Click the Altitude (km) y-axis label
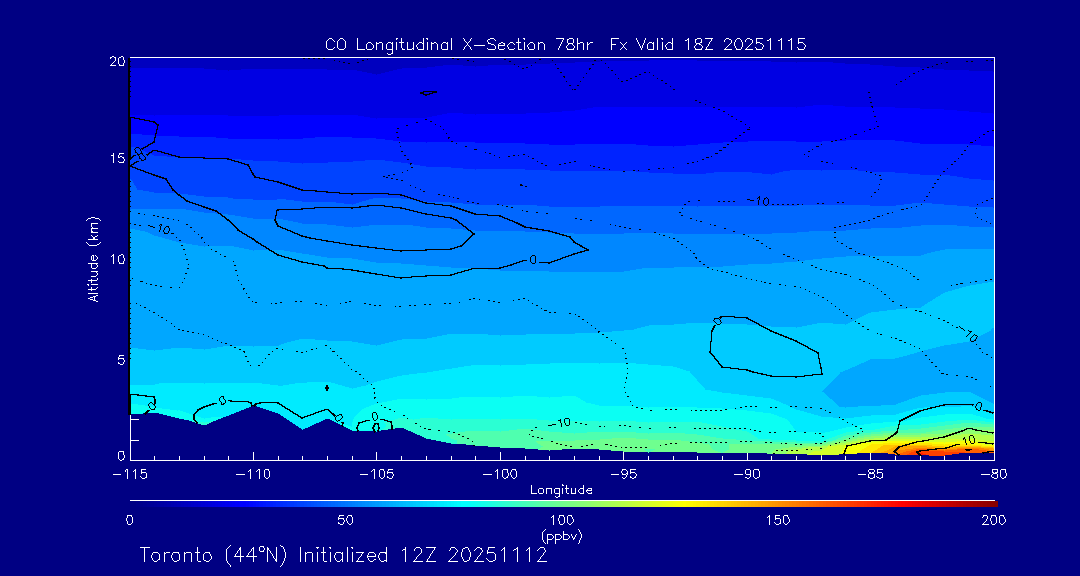Viewport: 1080px width, 576px height. [x=93, y=259]
